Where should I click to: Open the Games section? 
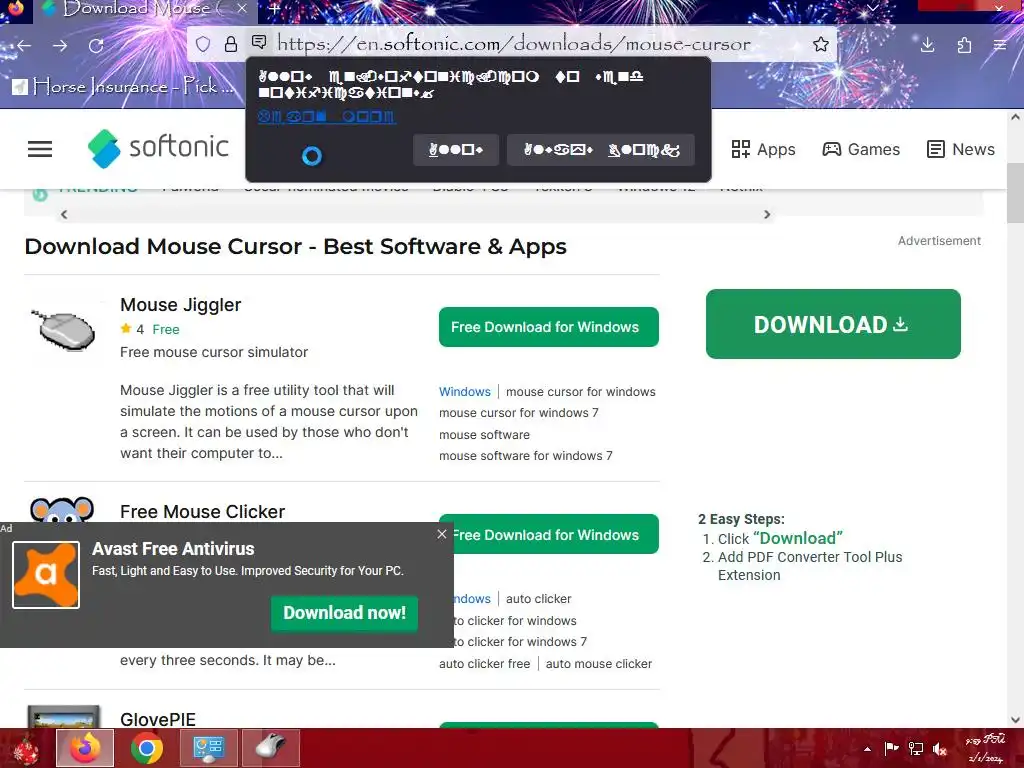[861, 150]
